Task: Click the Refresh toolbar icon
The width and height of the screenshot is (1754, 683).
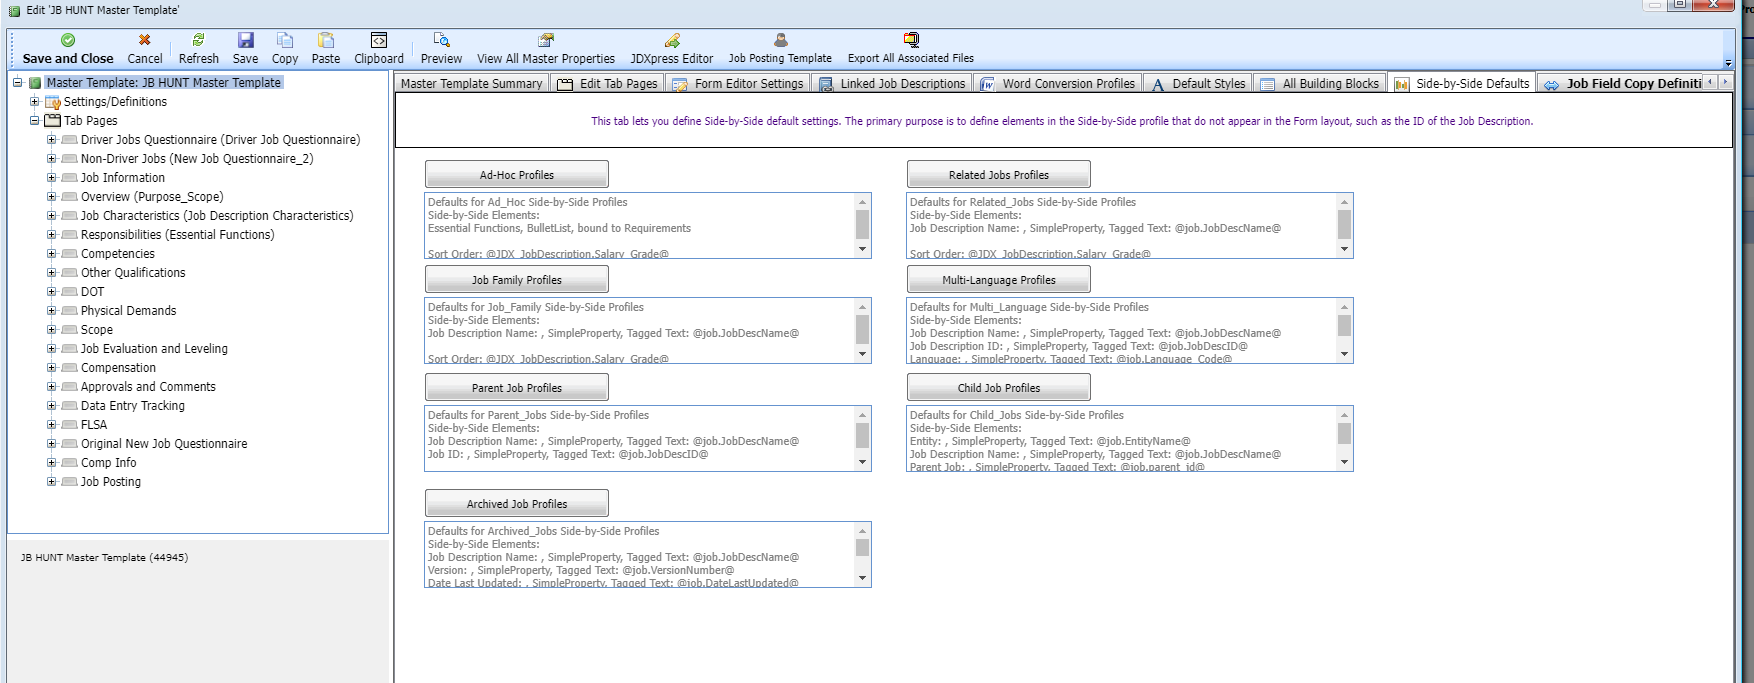Action: point(198,40)
